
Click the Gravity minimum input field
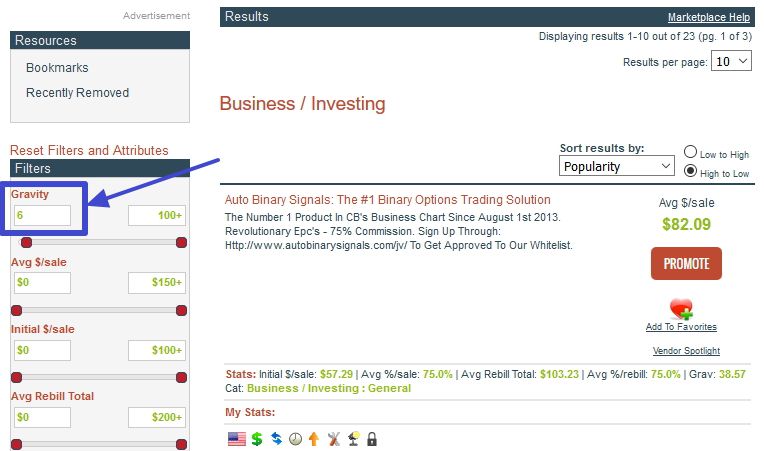coord(42,215)
